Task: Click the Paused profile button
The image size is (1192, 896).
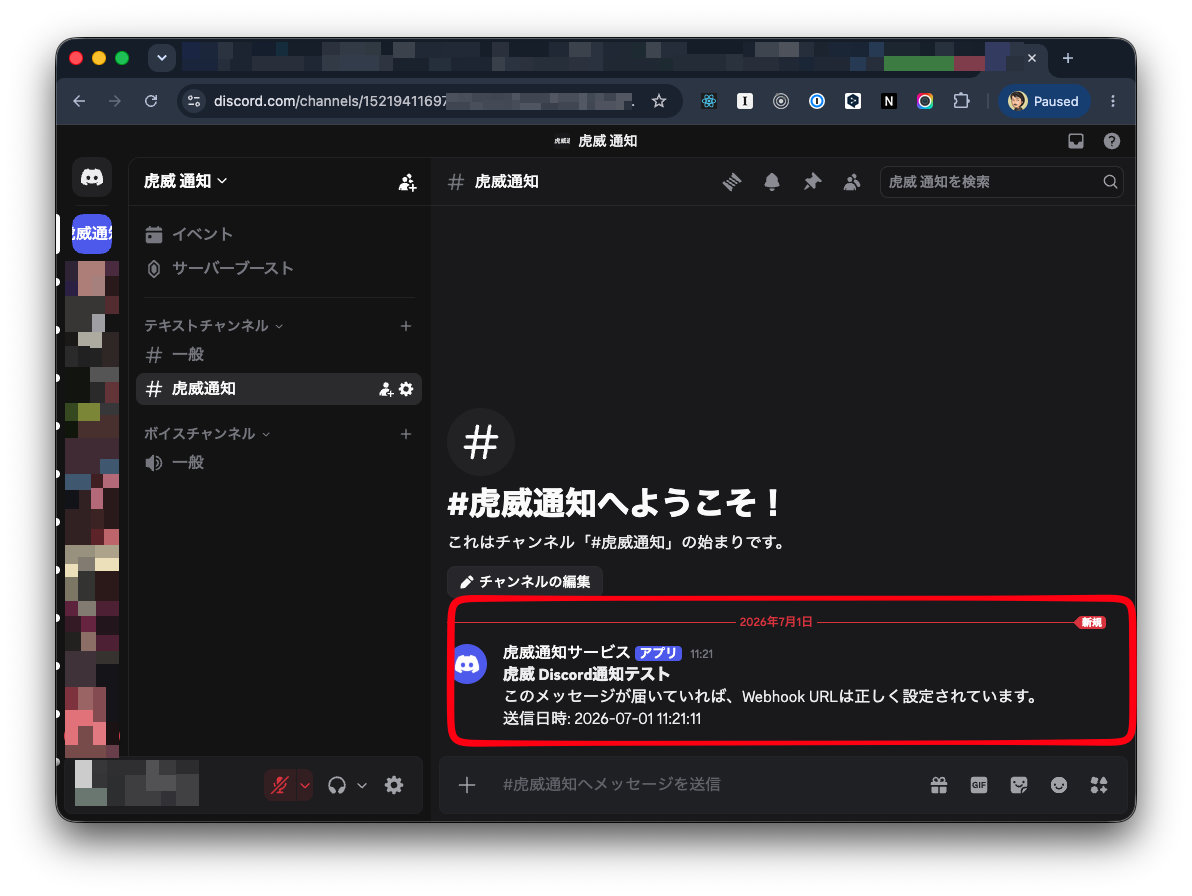Action: pos(1044,101)
